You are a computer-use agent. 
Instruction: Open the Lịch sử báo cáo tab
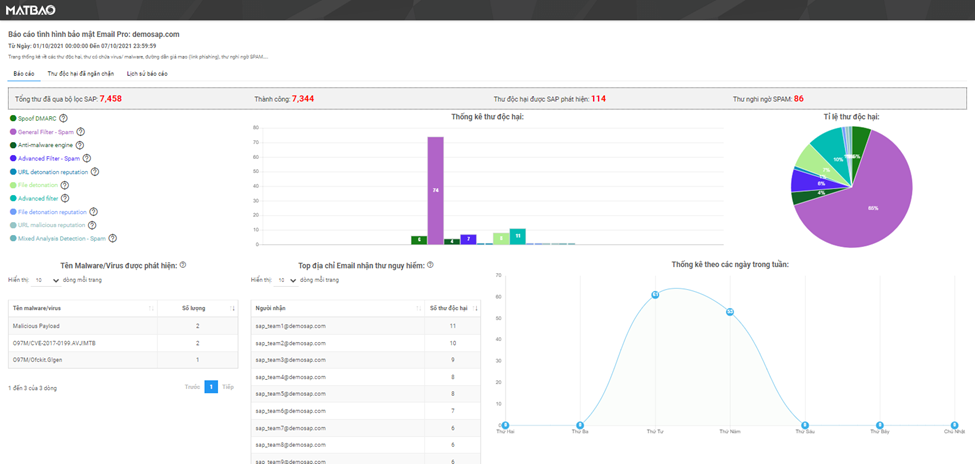147,74
